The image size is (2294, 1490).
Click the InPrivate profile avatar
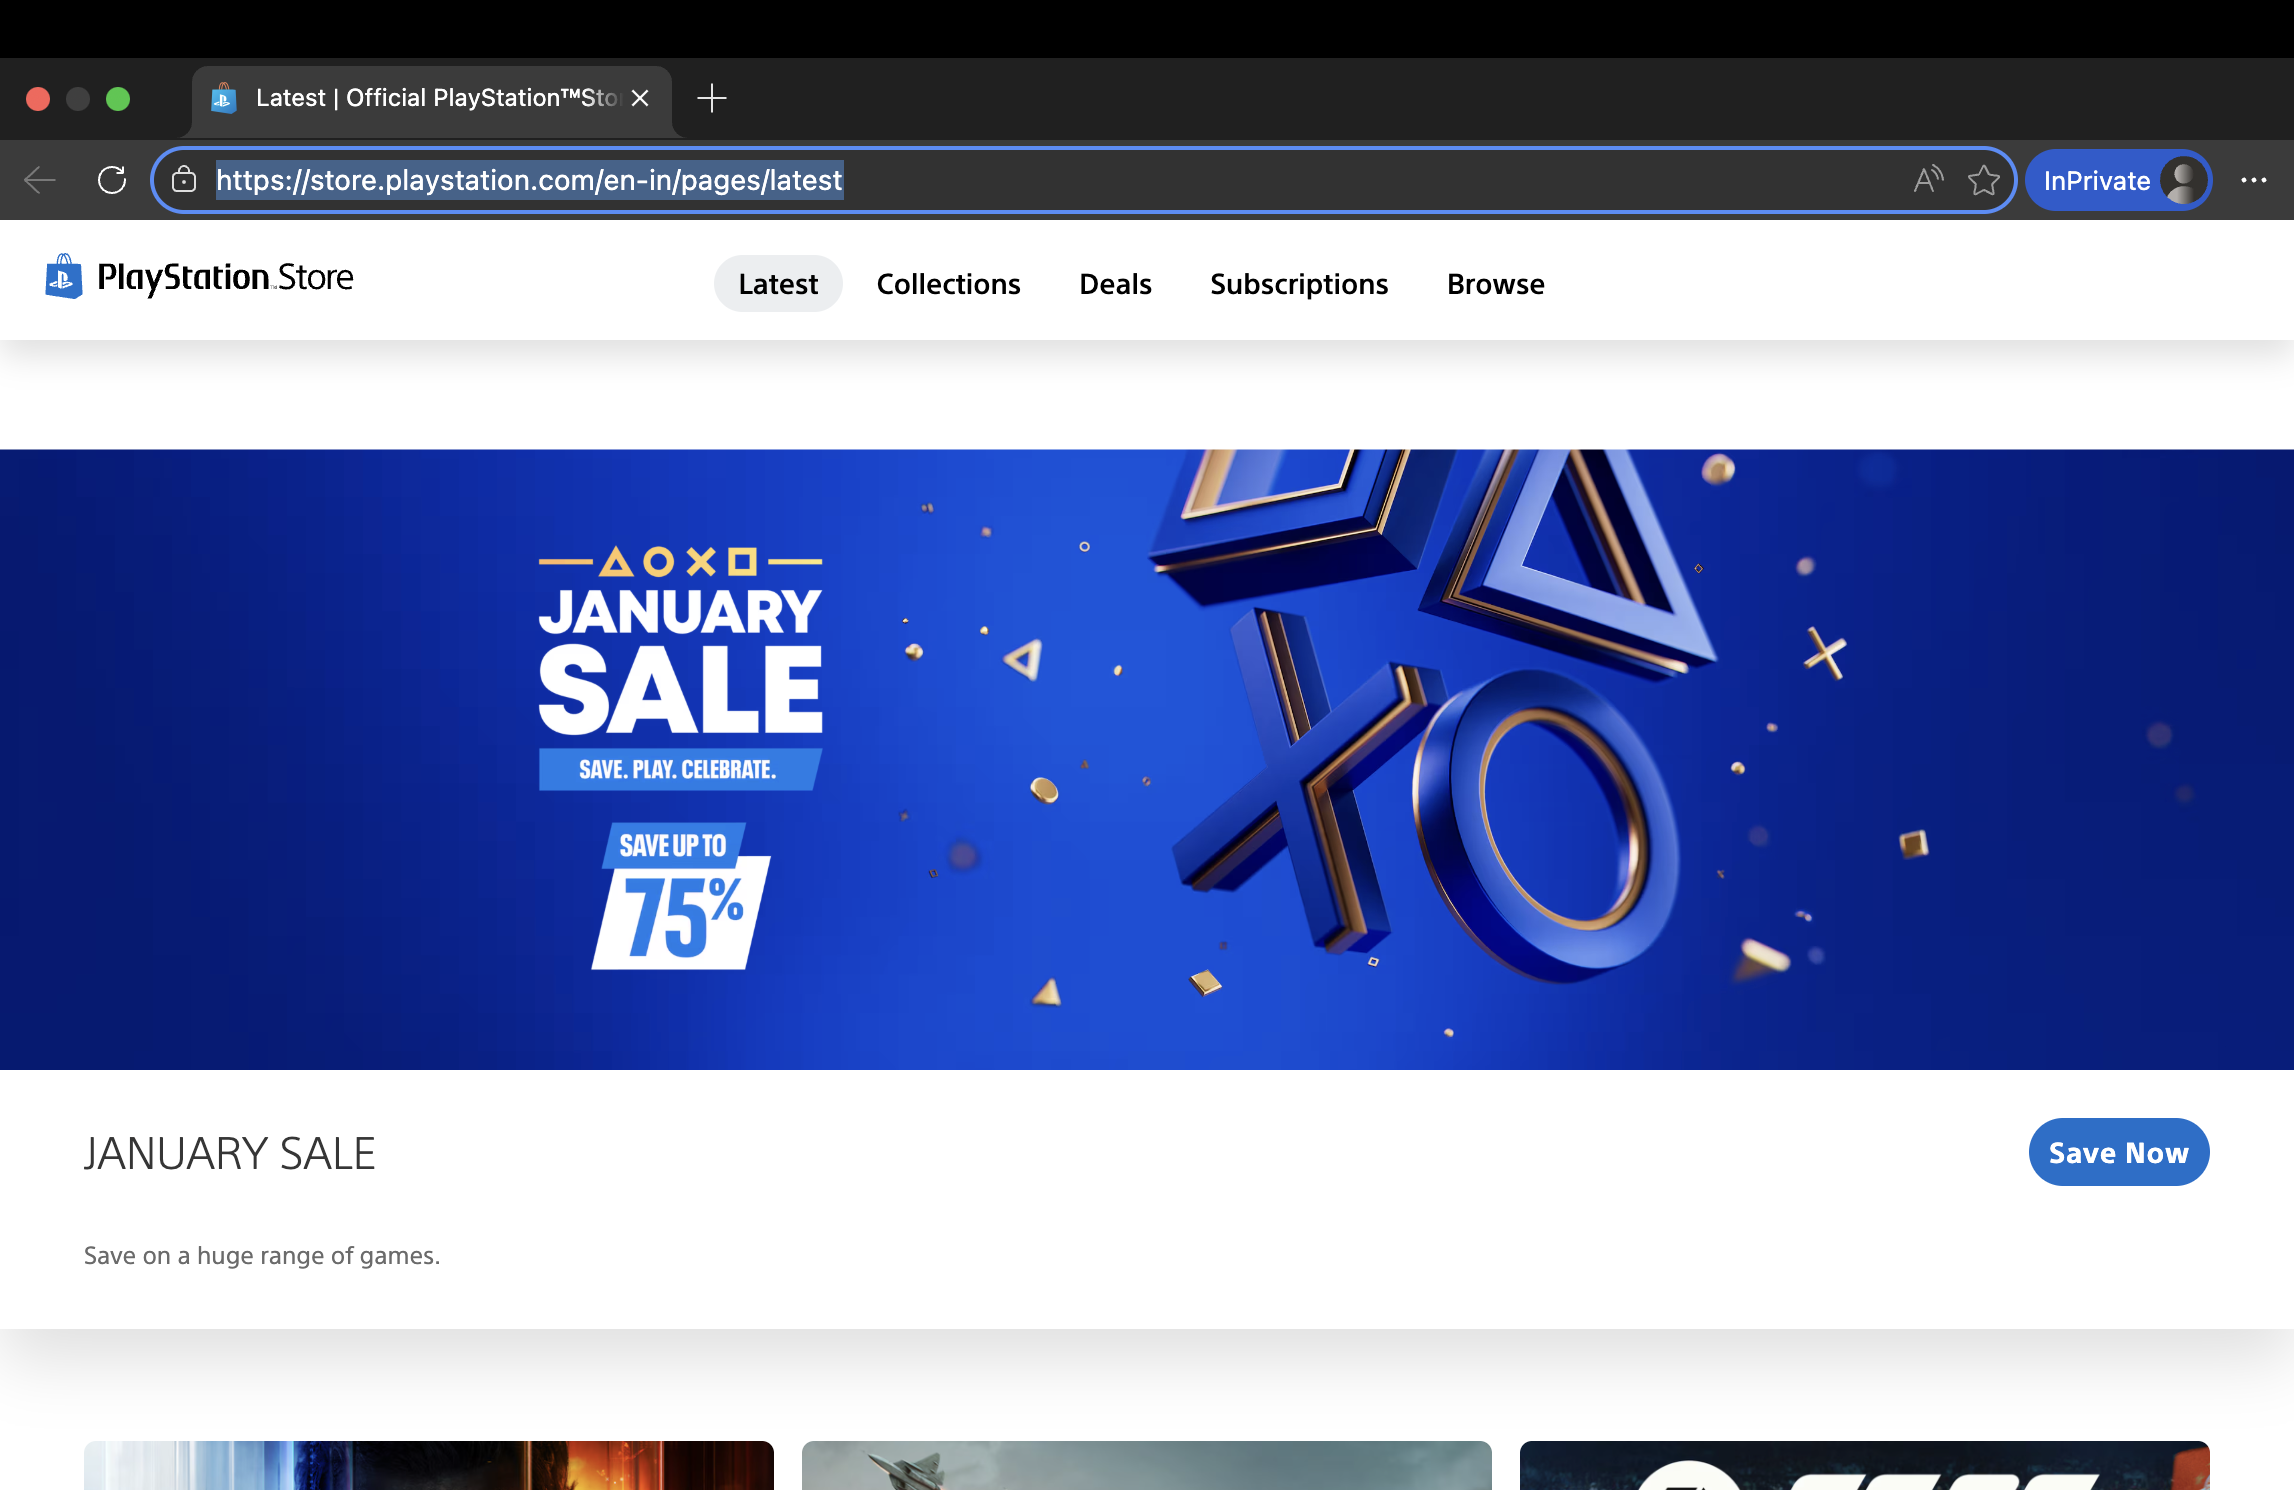tap(2183, 180)
